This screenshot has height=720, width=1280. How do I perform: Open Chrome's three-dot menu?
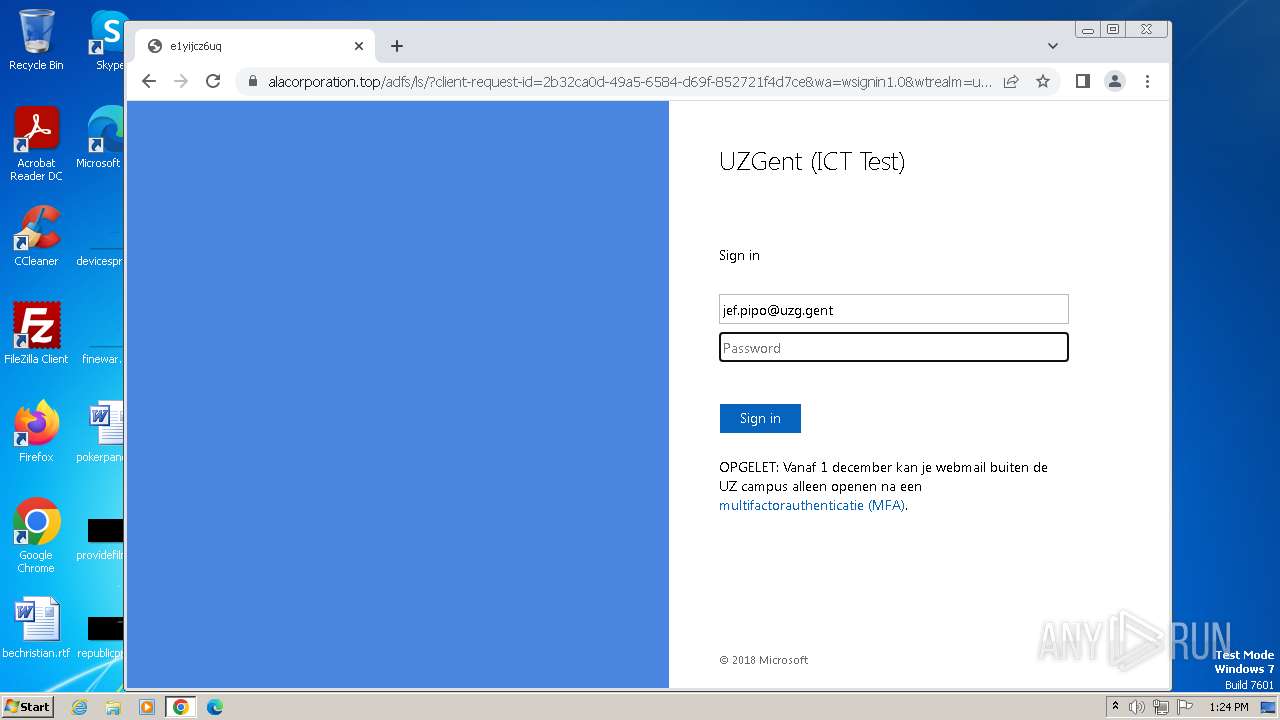(1147, 81)
